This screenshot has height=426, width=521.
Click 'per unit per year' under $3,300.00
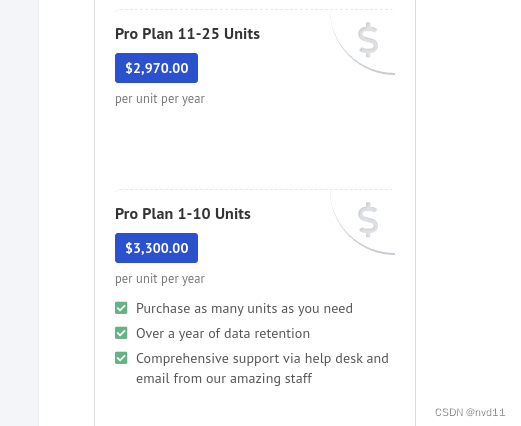160,279
